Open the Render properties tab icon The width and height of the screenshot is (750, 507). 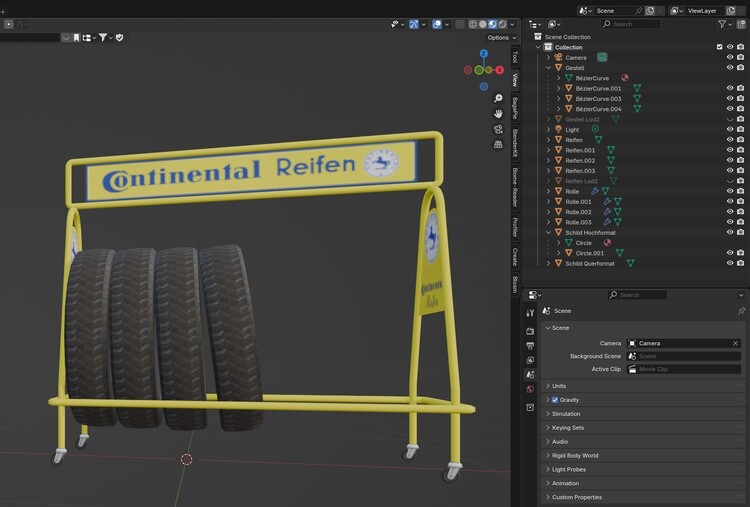point(530,330)
